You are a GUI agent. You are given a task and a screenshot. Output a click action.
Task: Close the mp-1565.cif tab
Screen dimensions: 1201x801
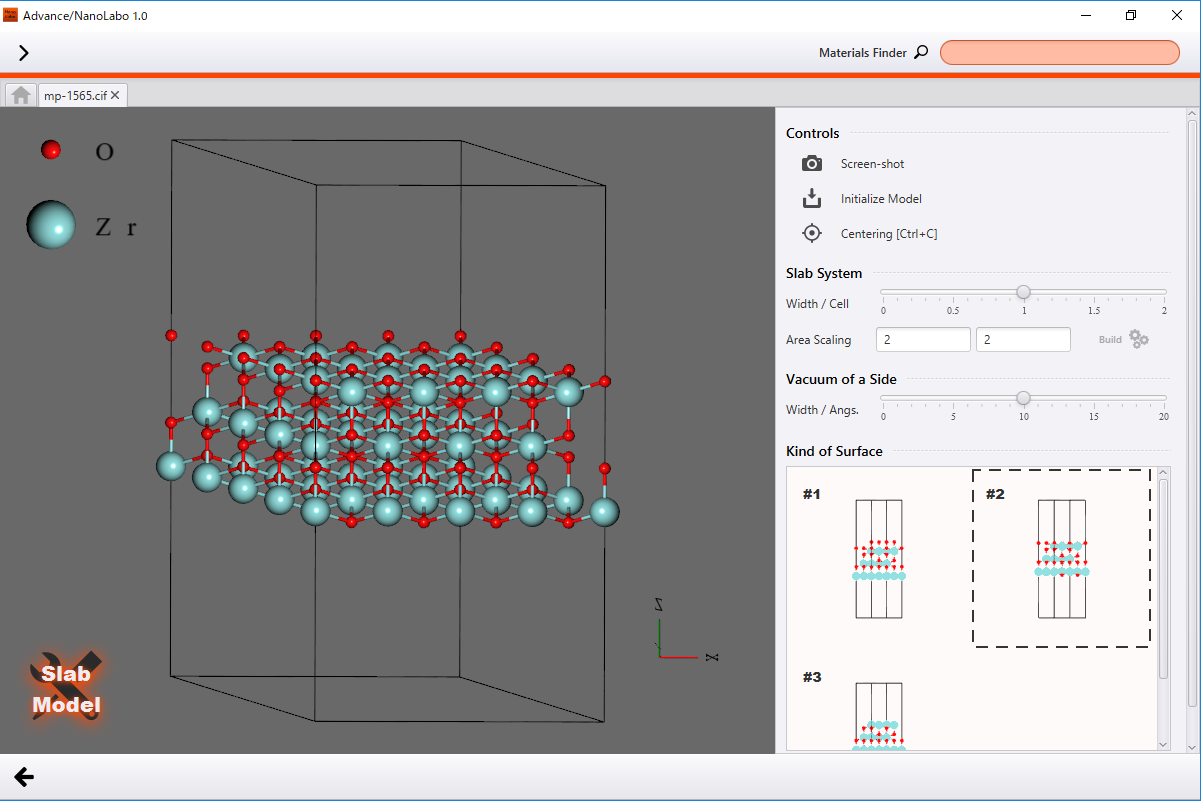(x=115, y=95)
